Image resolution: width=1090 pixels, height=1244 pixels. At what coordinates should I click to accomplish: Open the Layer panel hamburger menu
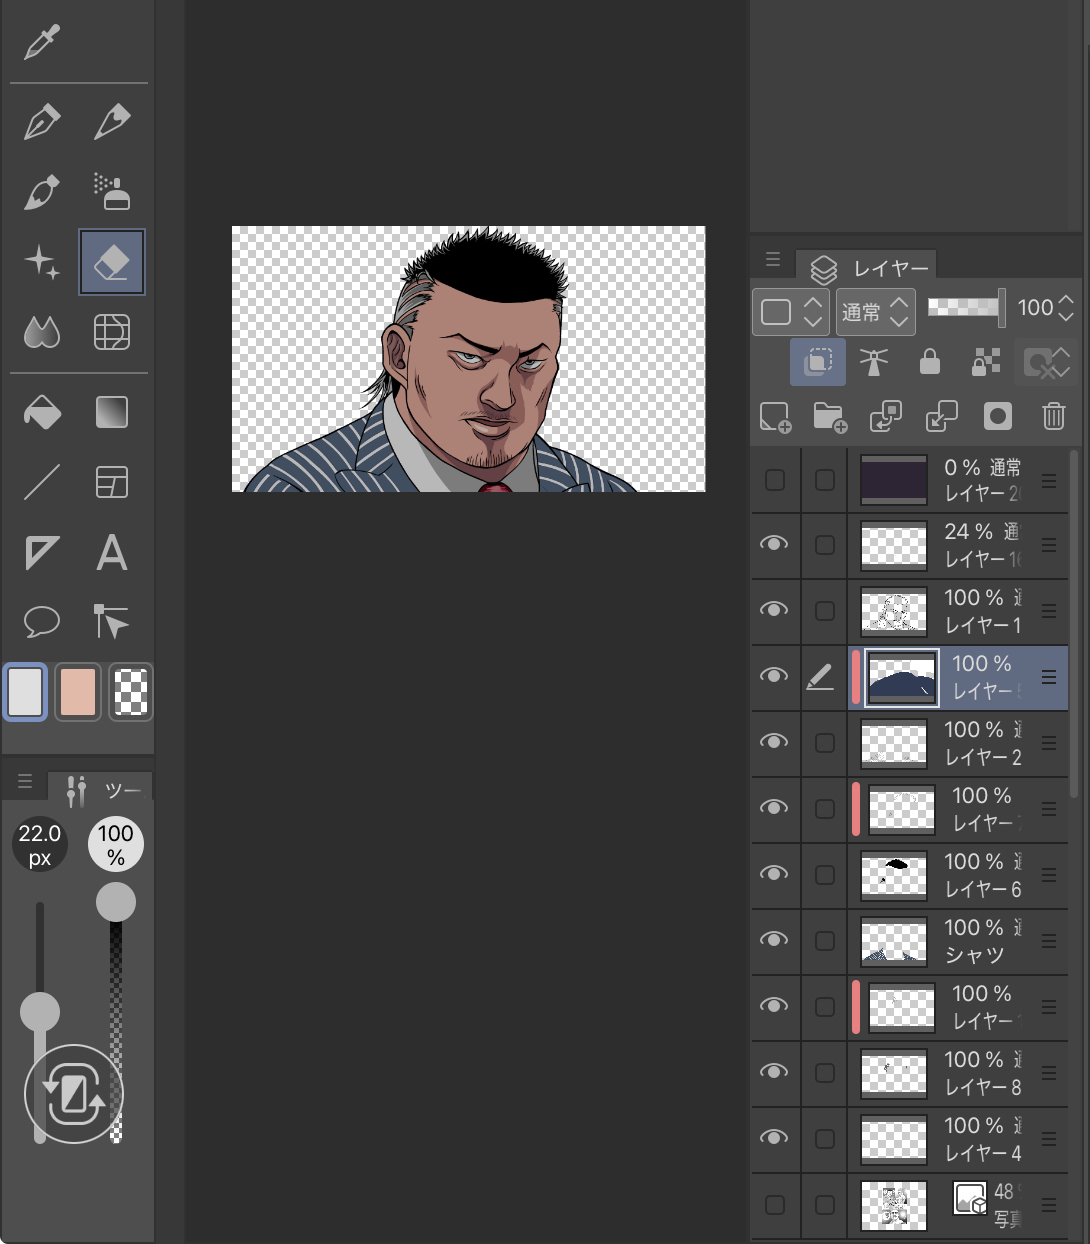[x=772, y=260]
